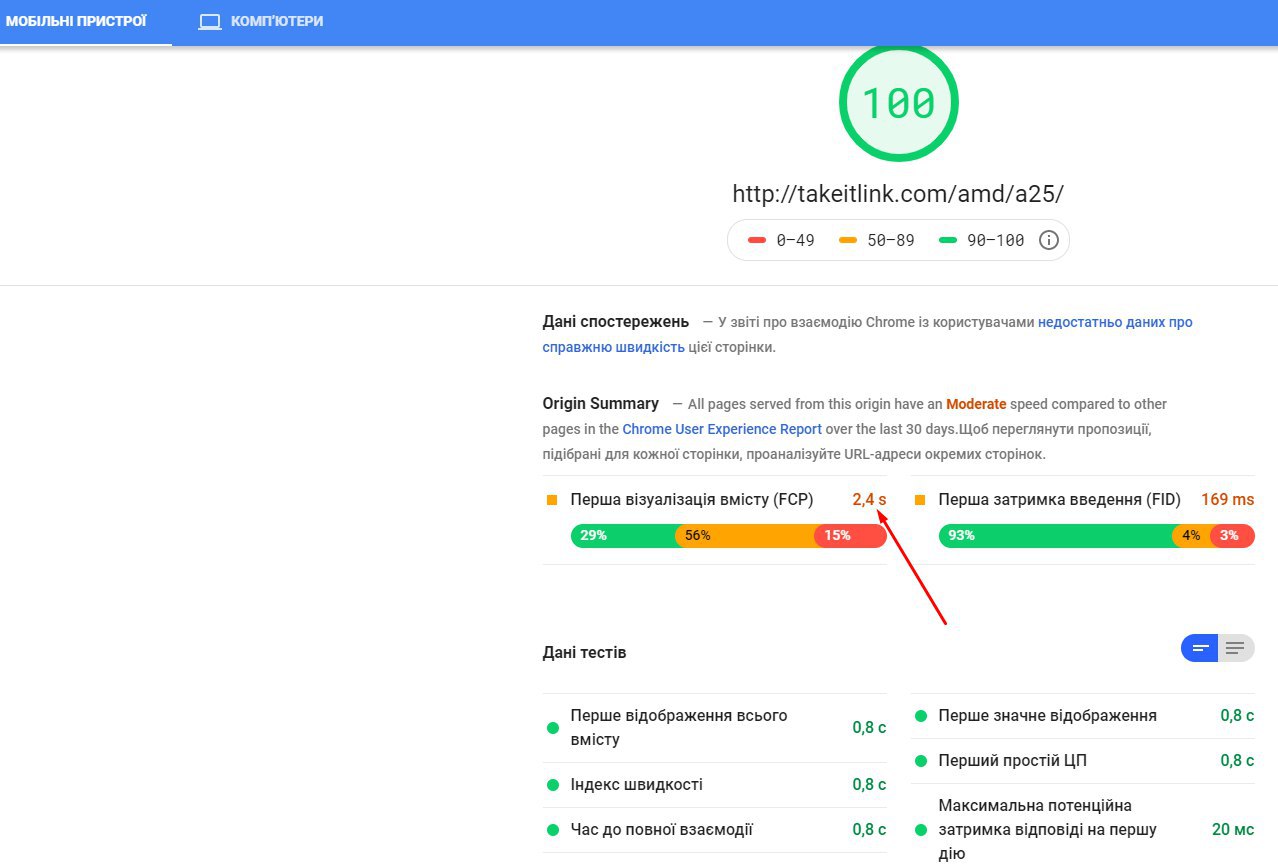Click the FID 93% green distribution segment
This screenshot has height=868, width=1278.
(1055, 536)
